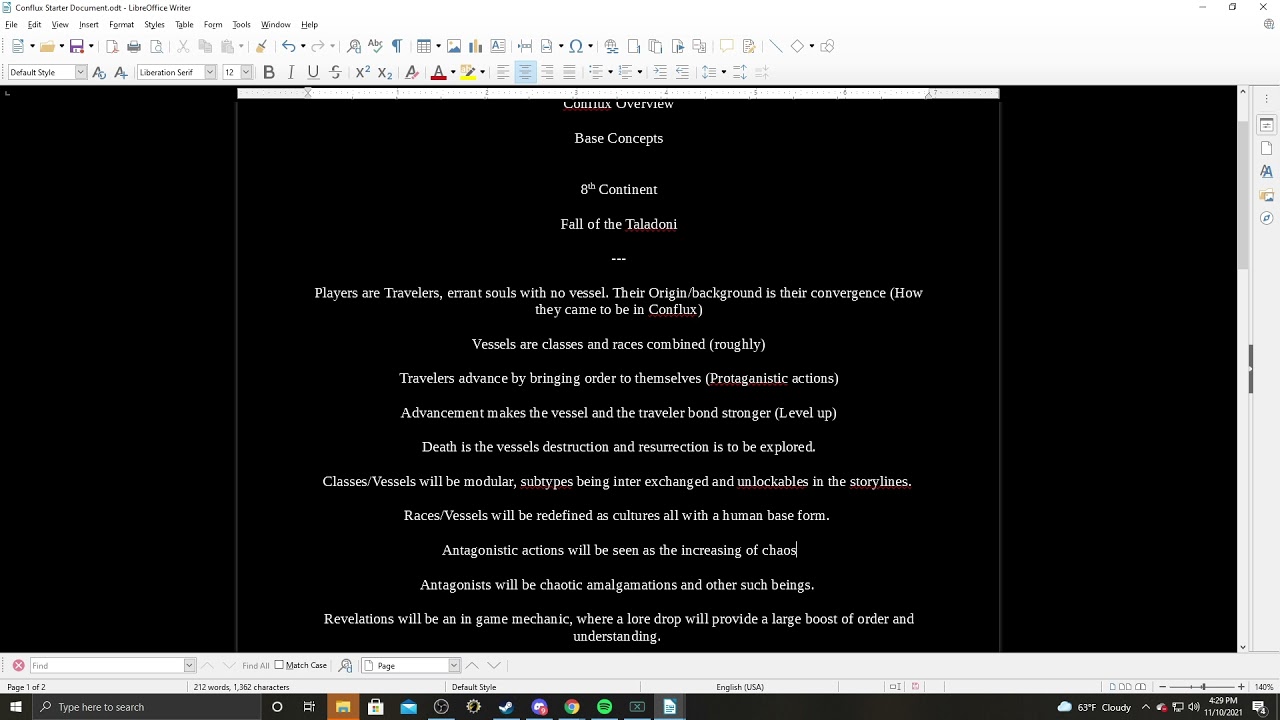Insert an image
Viewport: 1280px width, 720px height.
454,46
